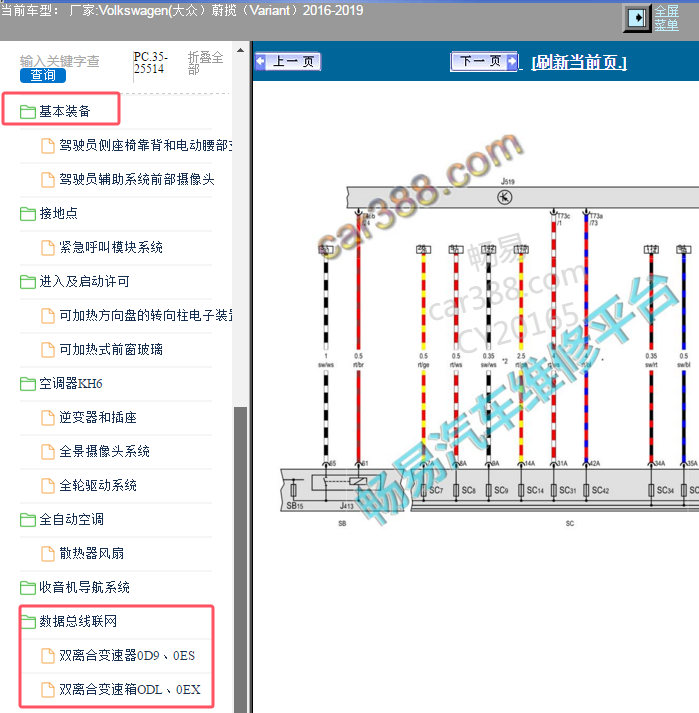Viewport: 699px width, 713px height.
Task: Open 全景摄像头系统 document
Action: click(104, 451)
